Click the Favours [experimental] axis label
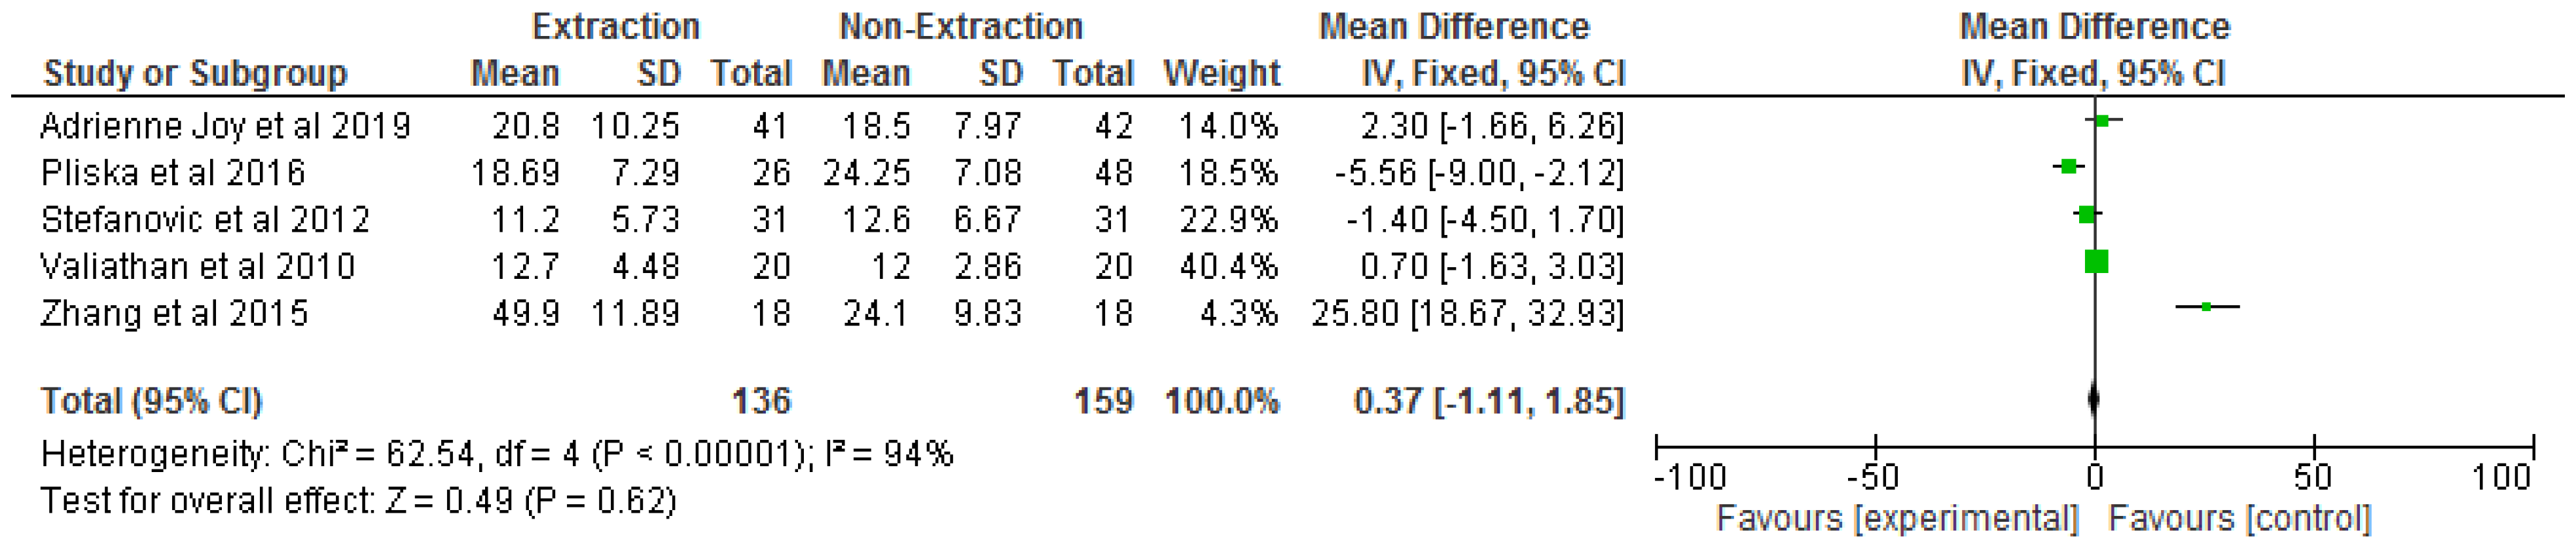The height and width of the screenshot is (548, 2576). pos(1897,518)
